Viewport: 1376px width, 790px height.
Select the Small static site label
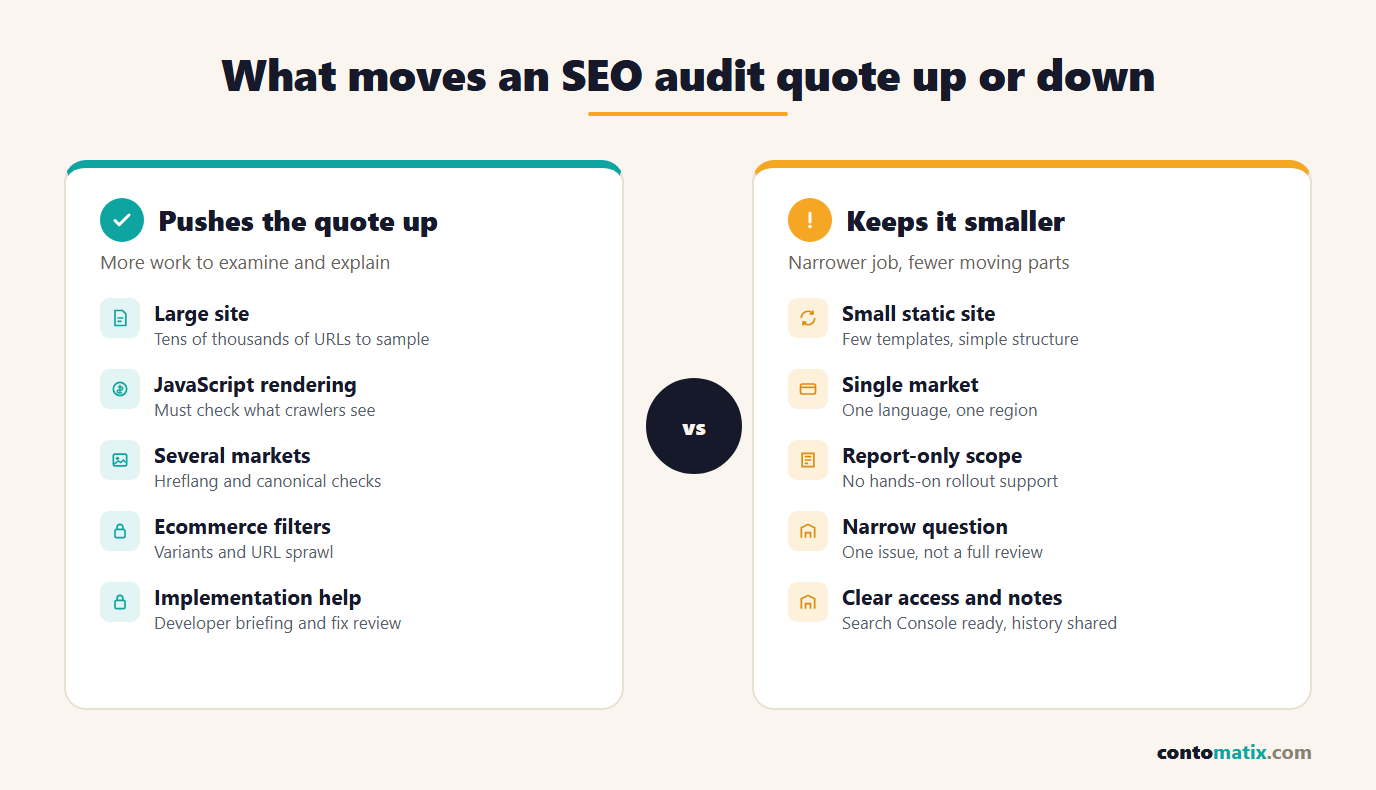919,314
